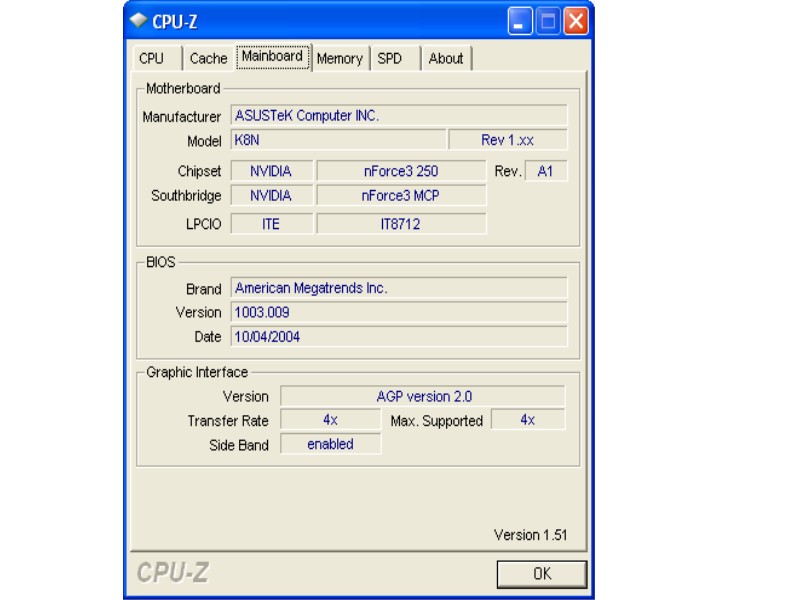The height and width of the screenshot is (600, 800).
Task: Click the Manufacturer label
Action: (182, 117)
